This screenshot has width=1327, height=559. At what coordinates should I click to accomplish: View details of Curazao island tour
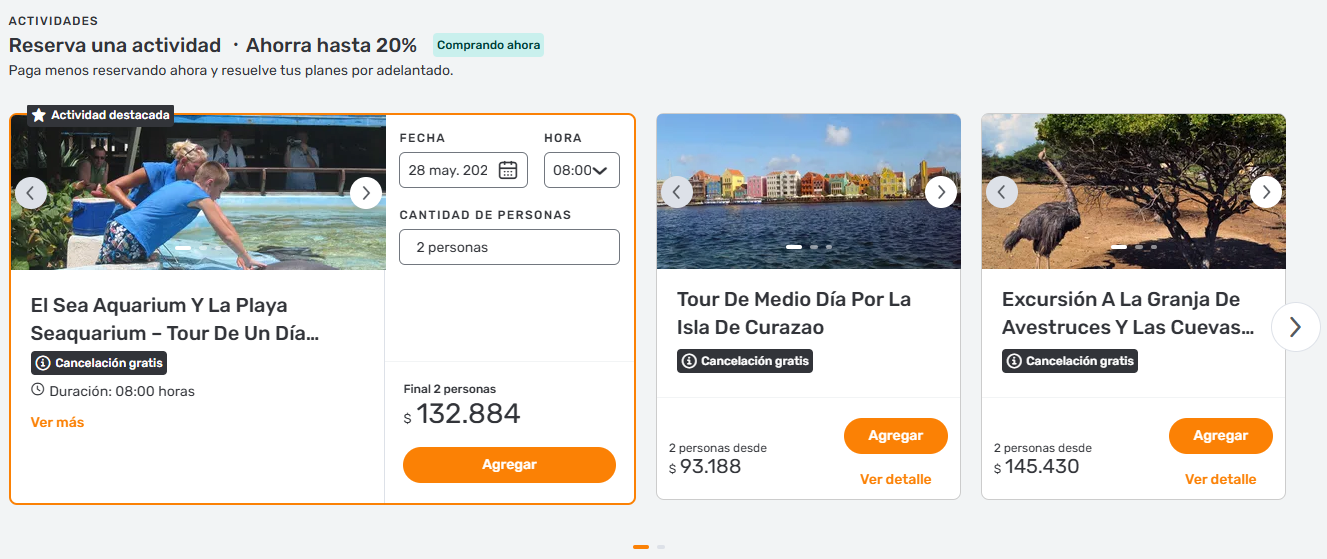(895, 480)
